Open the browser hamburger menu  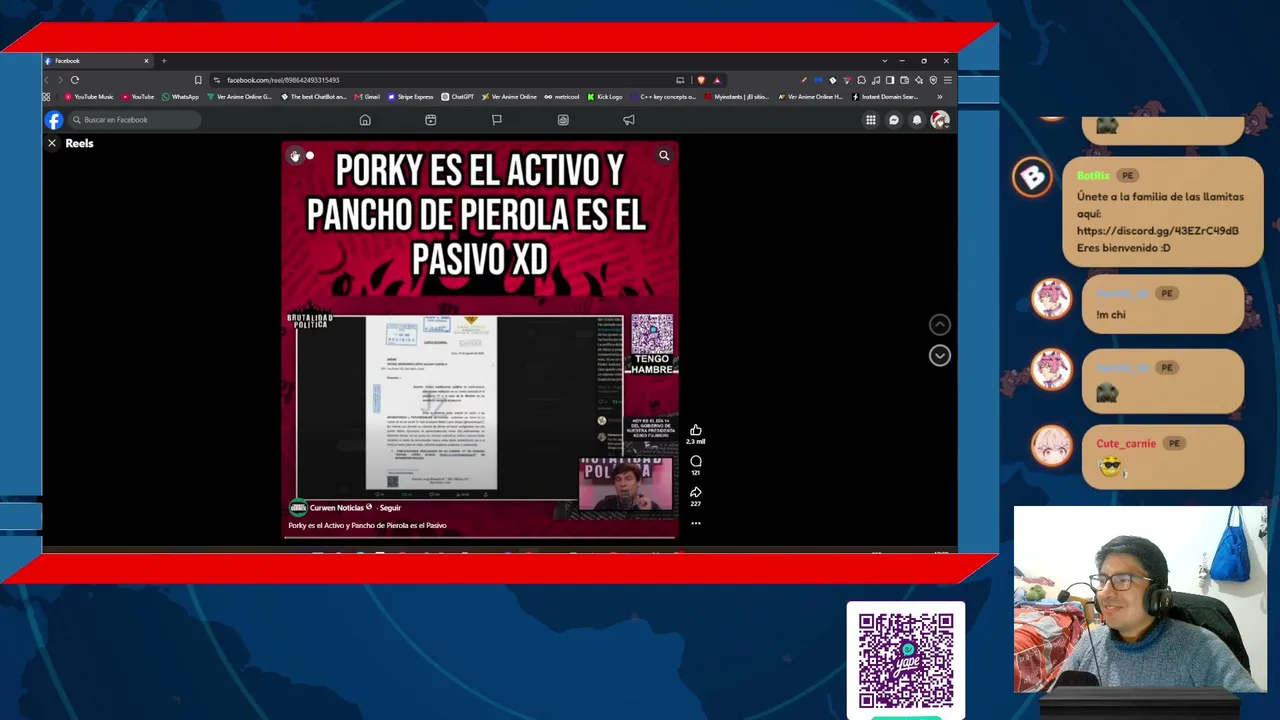point(948,80)
